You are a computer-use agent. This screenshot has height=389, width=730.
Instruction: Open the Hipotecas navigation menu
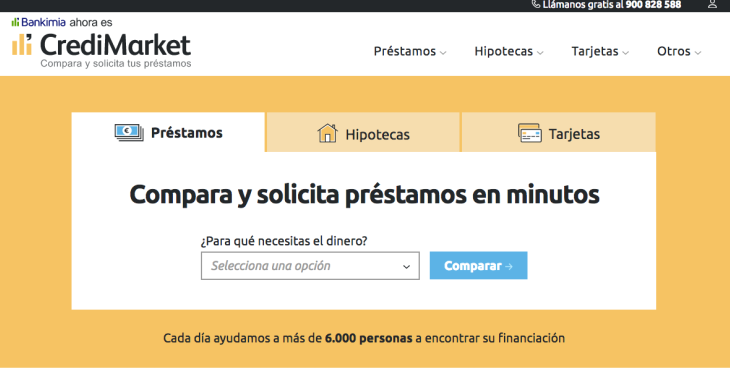[x=508, y=51]
